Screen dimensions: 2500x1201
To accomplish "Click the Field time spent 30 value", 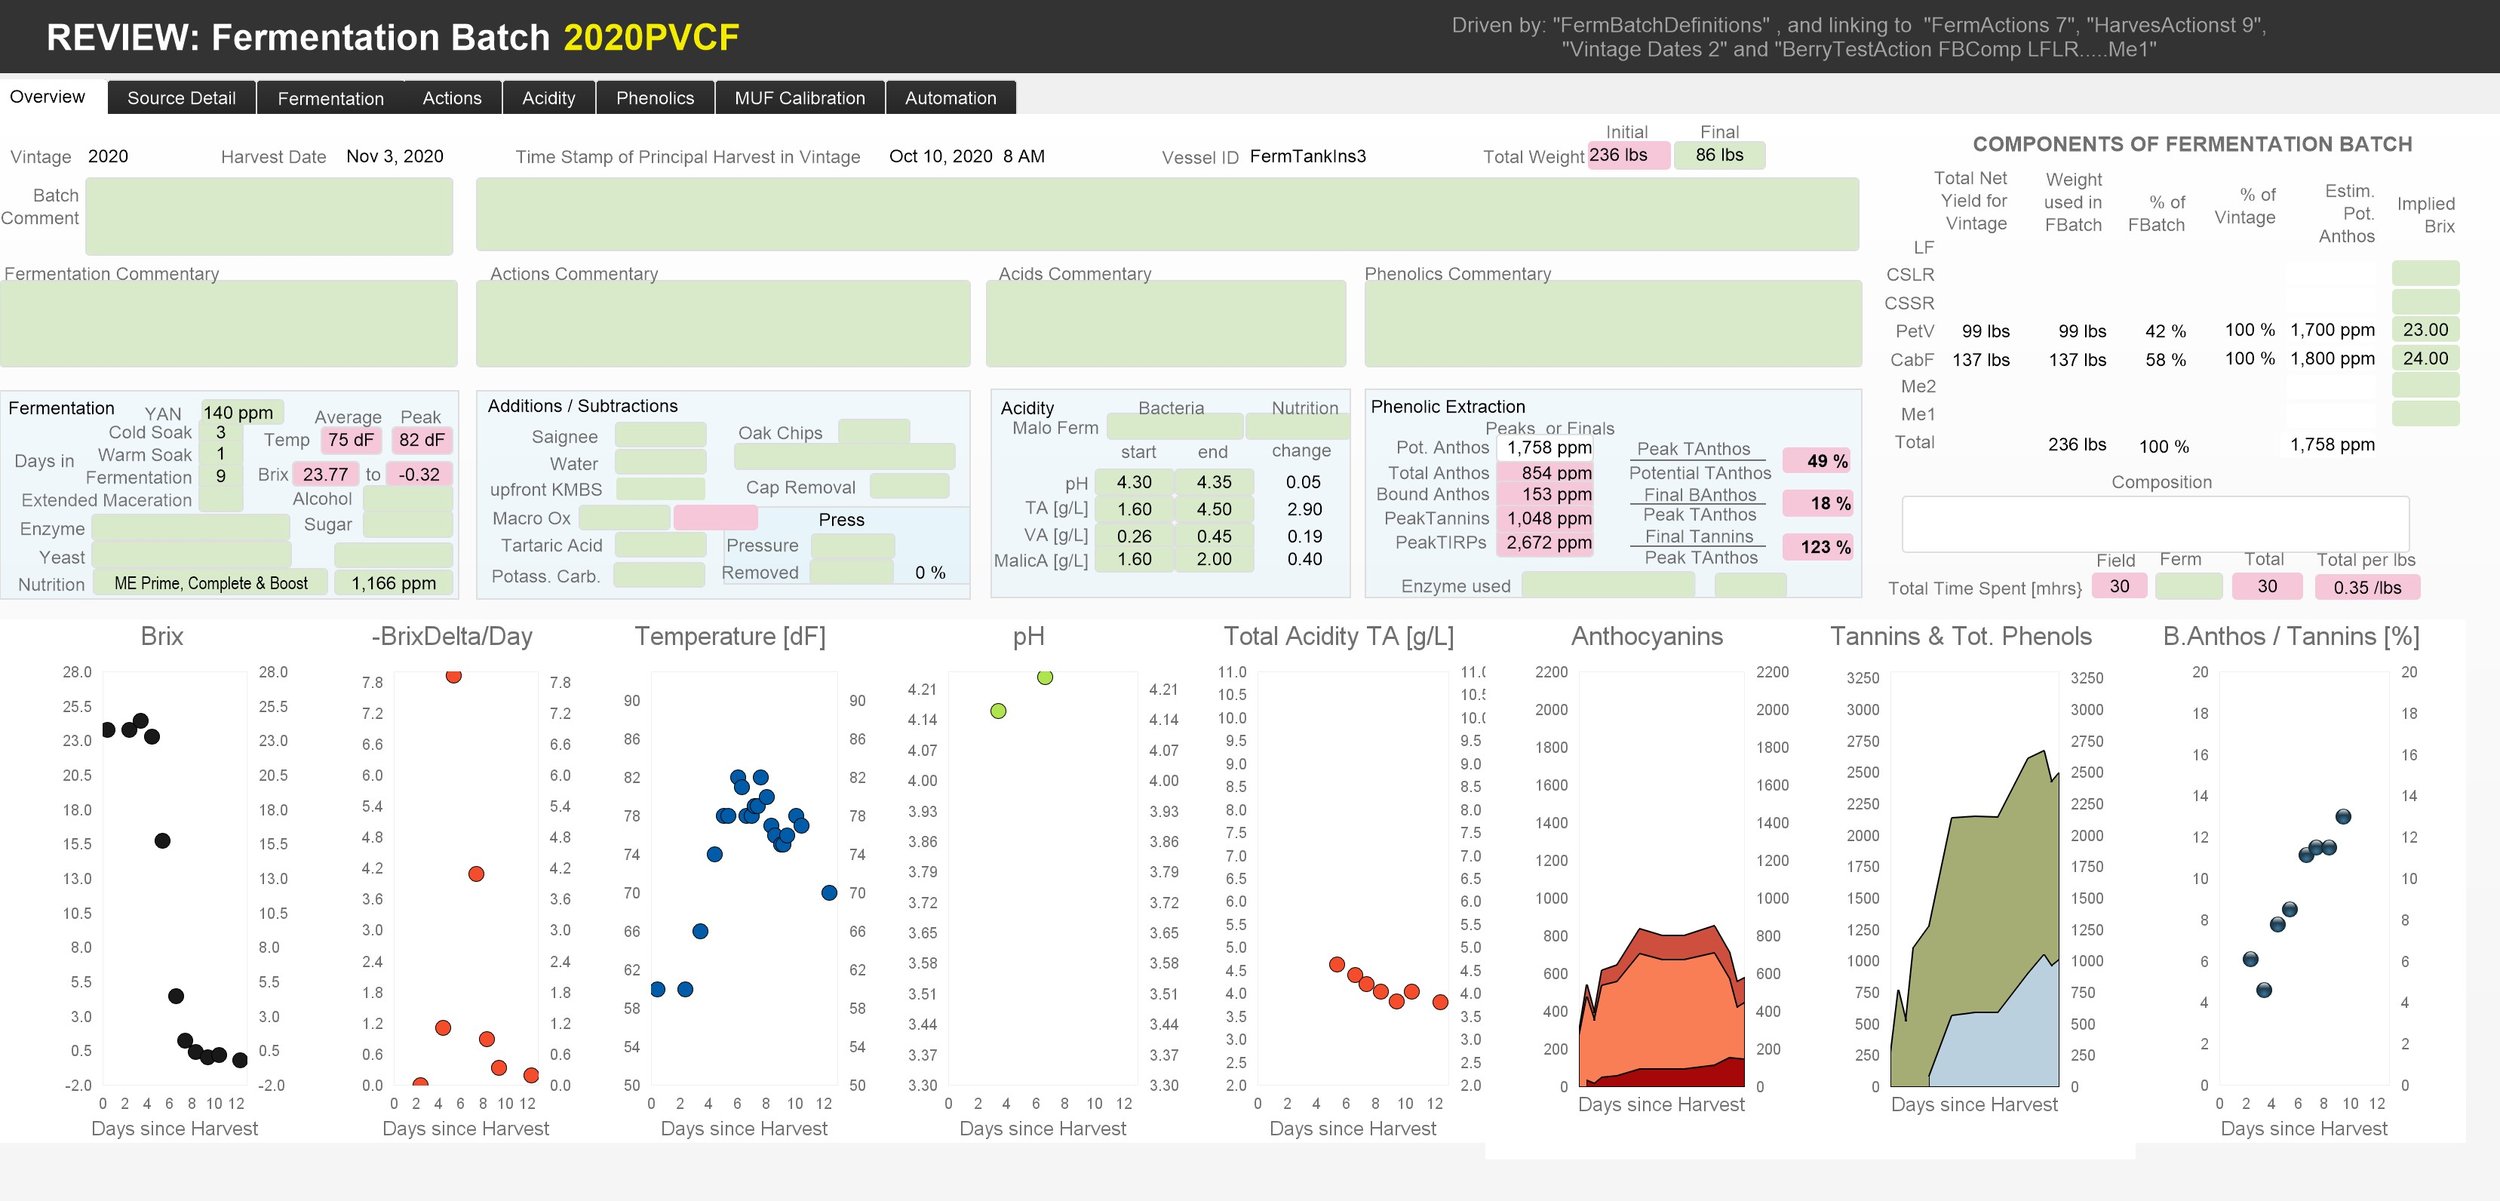I will tap(2119, 586).
